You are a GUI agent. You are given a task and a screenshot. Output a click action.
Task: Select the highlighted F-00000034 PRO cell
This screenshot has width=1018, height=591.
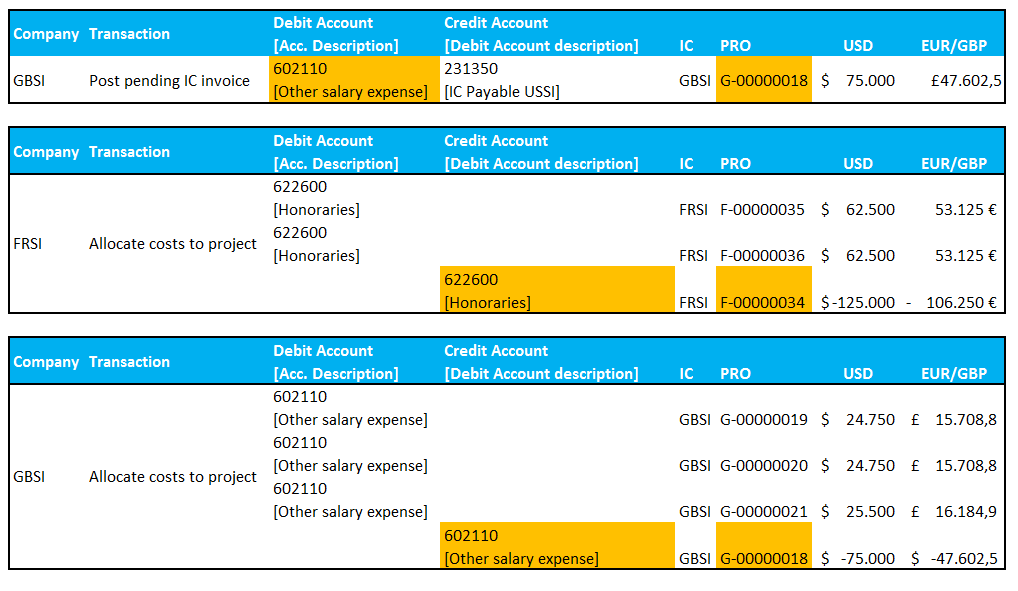(762, 302)
